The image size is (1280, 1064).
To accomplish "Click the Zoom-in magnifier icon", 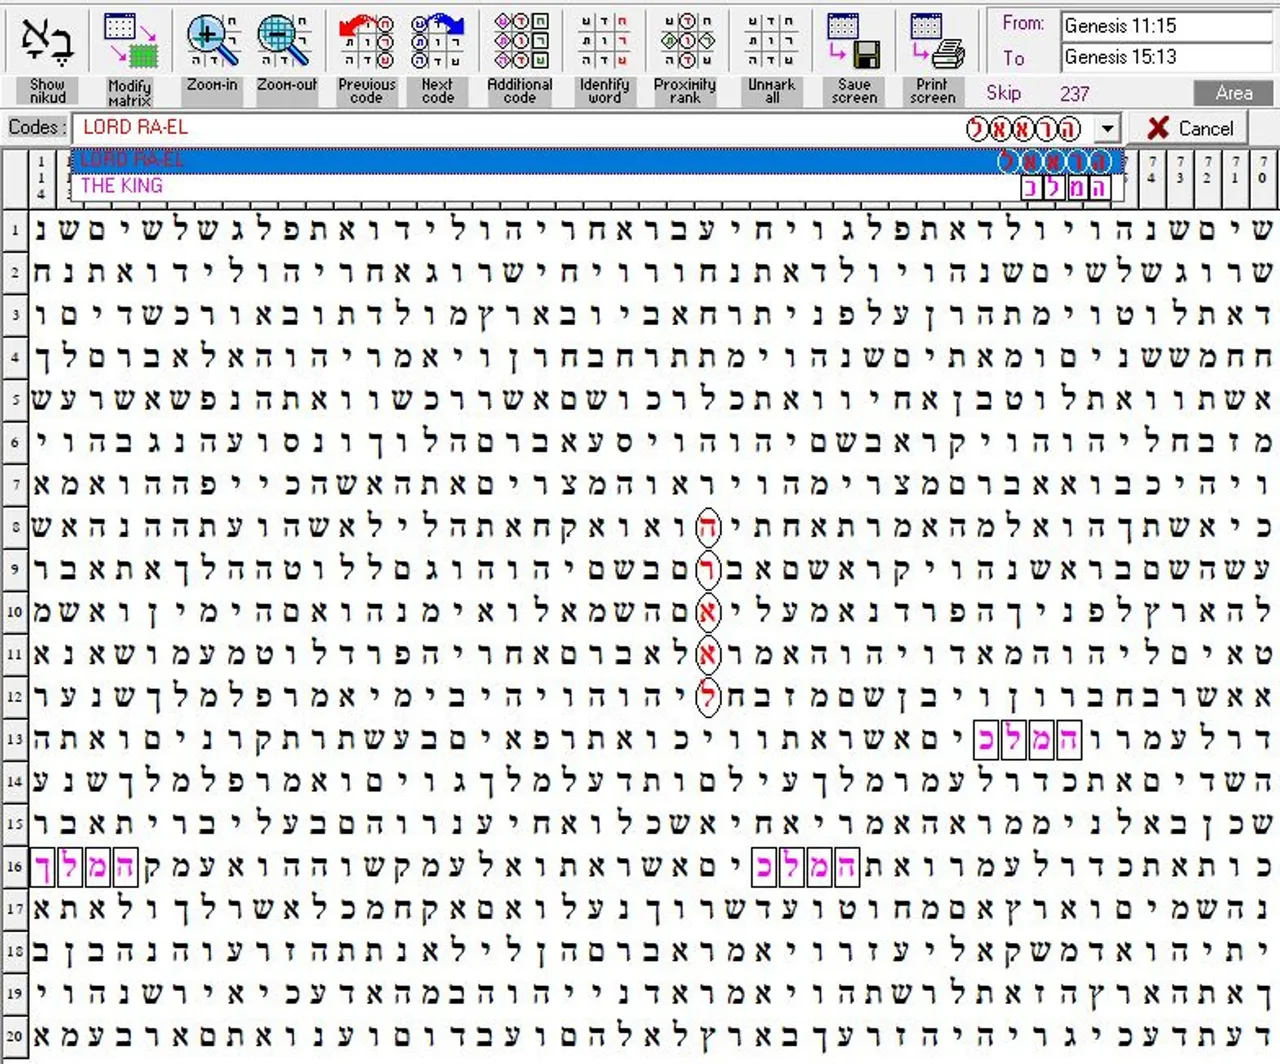I will pyautogui.click(x=212, y=43).
